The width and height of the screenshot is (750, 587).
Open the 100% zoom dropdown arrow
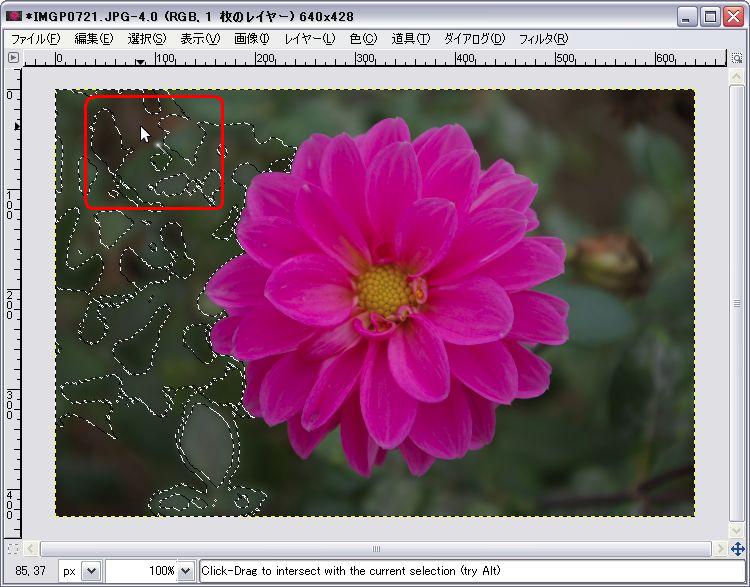point(186,571)
